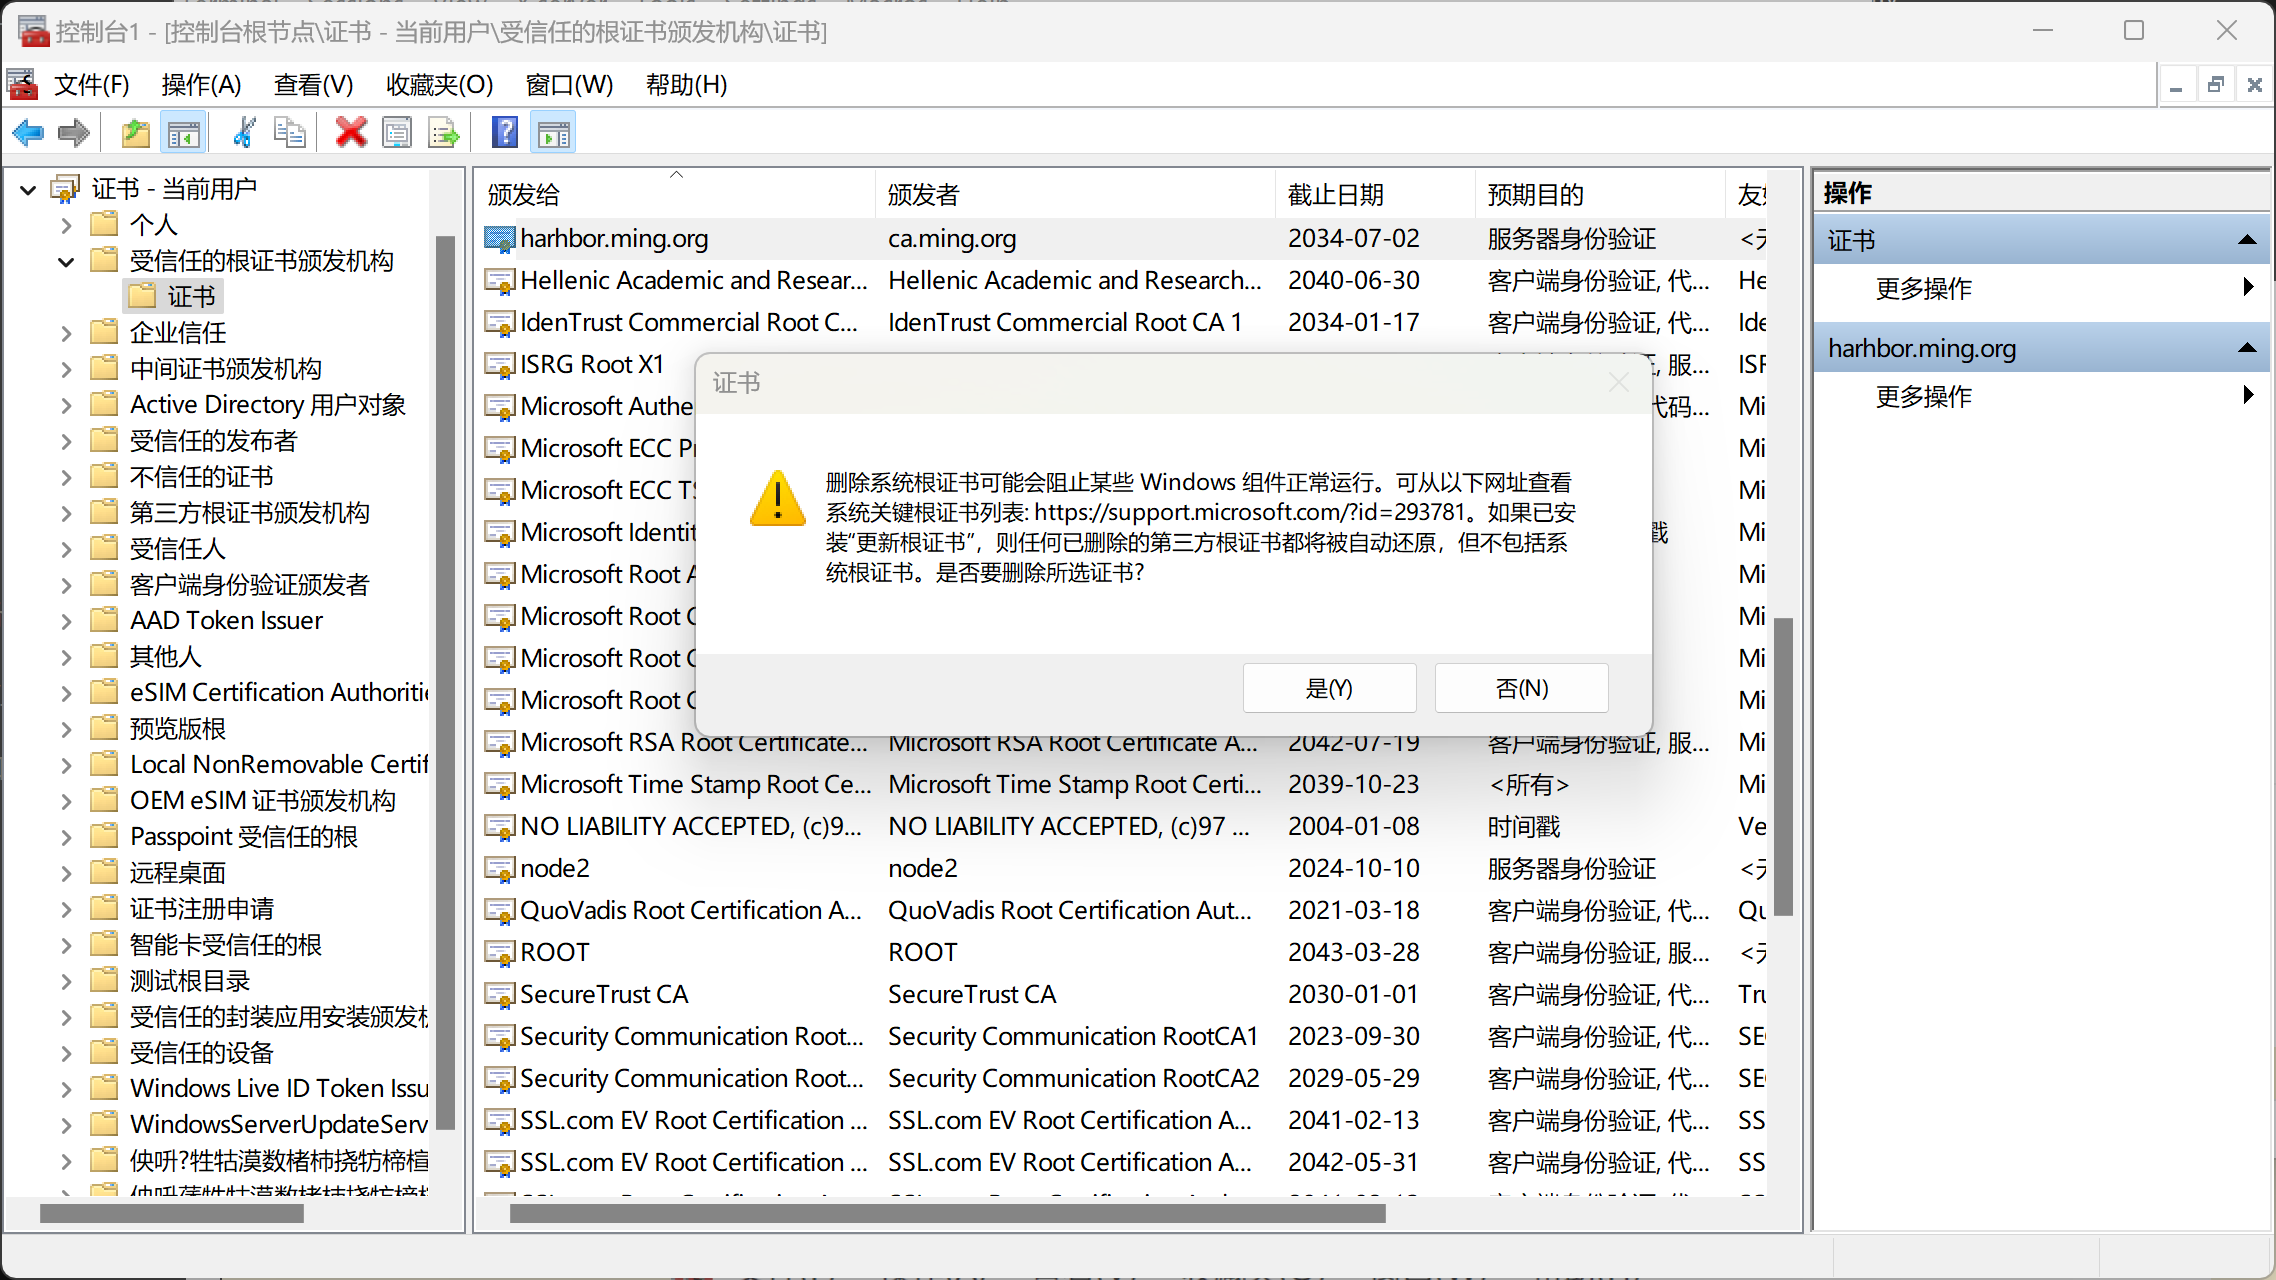
Task: Click the Export List toolbar icon
Action: click(x=443, y=133)
